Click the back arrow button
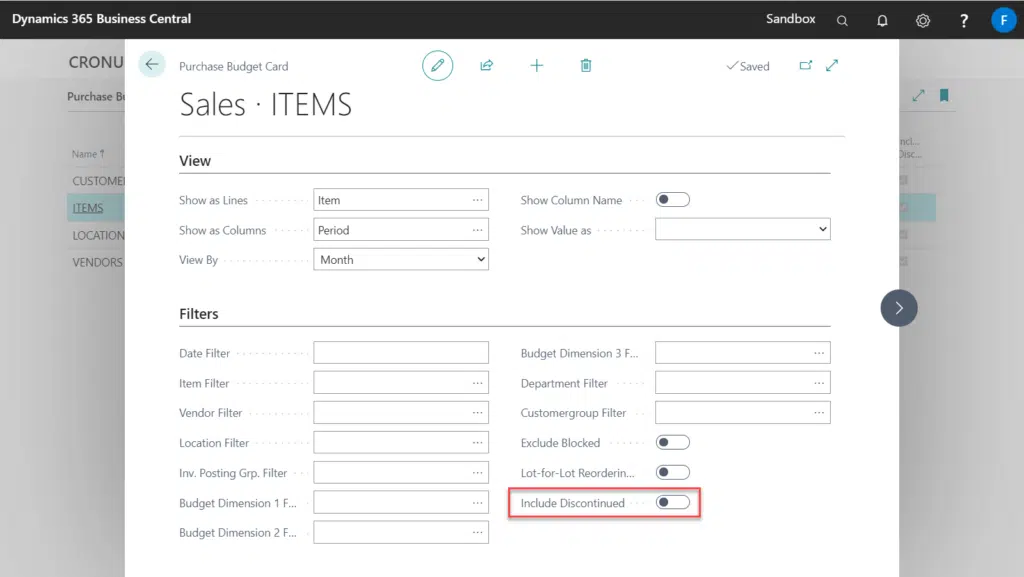This screenshot has width=1024, height=577. click(152, 65)
